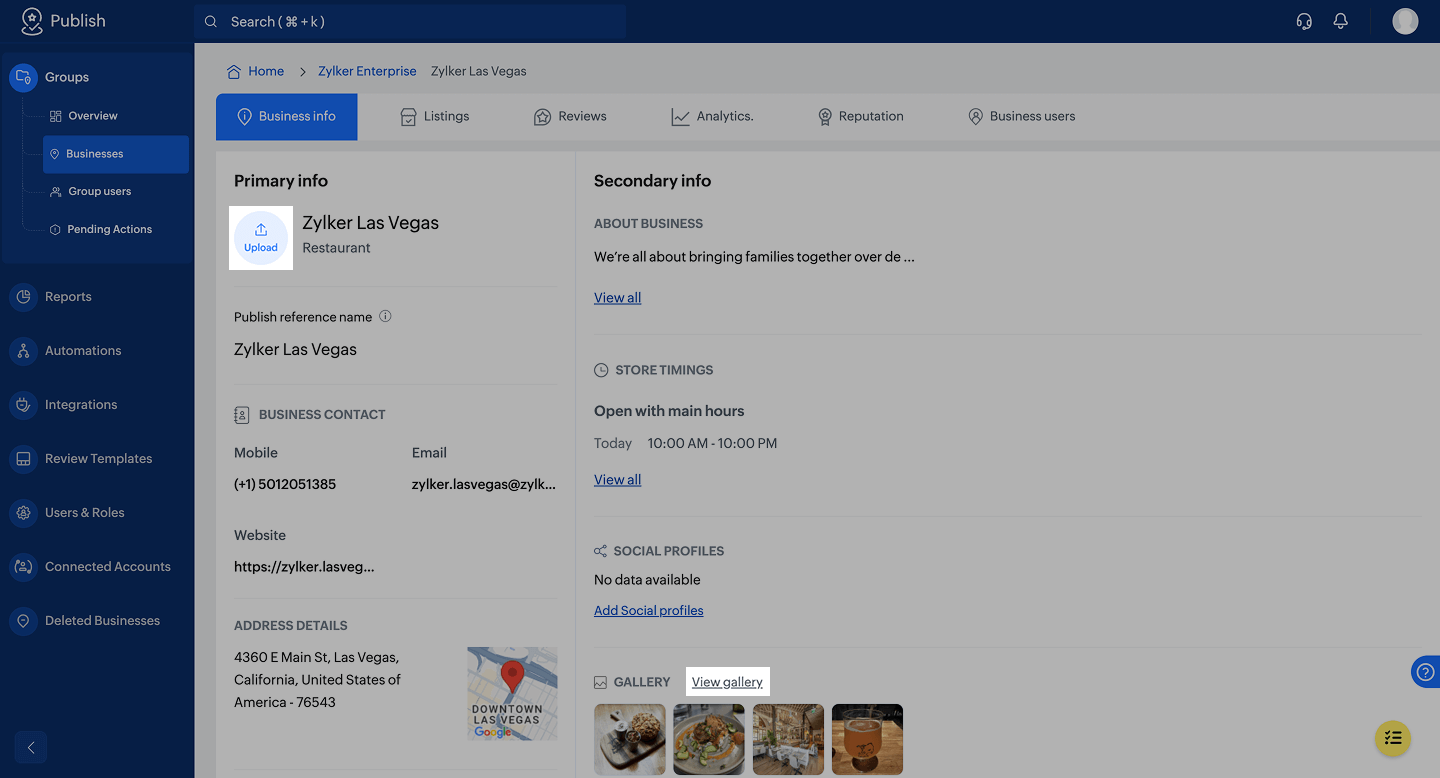Focus the Search input field
This screenshot has width=1440, height=778.
pos(410,21)
